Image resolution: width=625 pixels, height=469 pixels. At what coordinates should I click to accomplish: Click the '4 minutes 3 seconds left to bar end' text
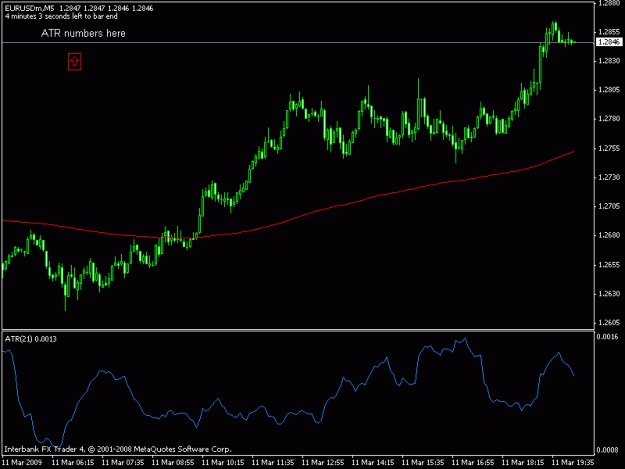click(61, 16)
